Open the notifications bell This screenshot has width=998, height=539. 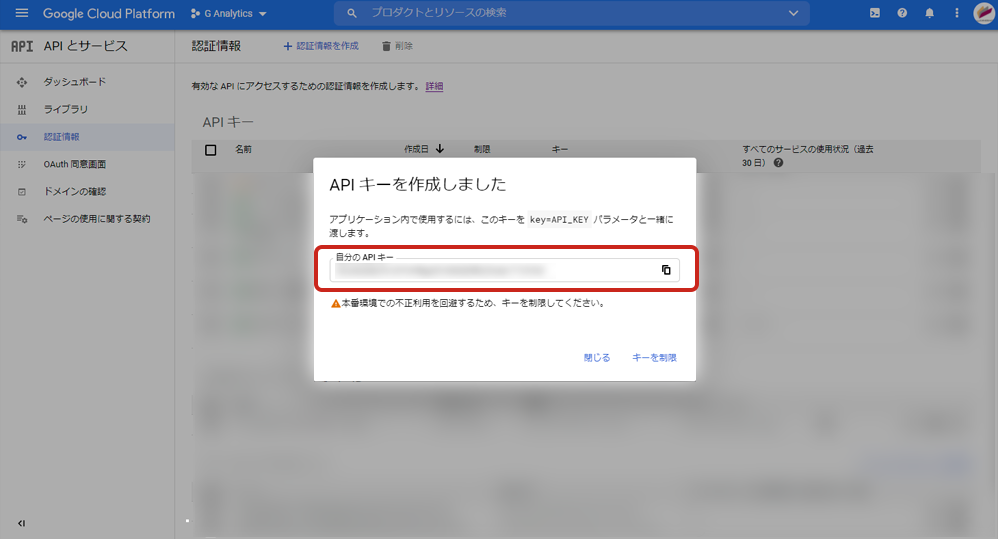click(x=929, y=13)
